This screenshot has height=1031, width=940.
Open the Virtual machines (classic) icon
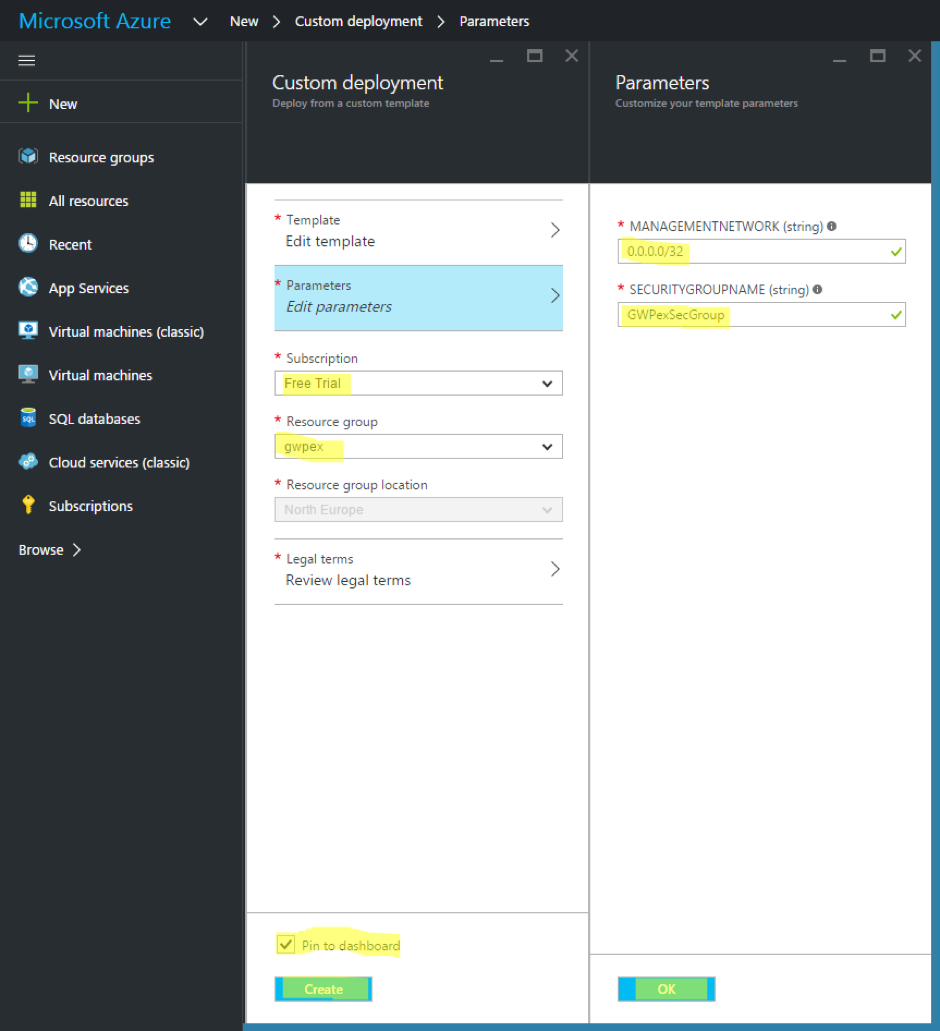[x=28, y=331]
